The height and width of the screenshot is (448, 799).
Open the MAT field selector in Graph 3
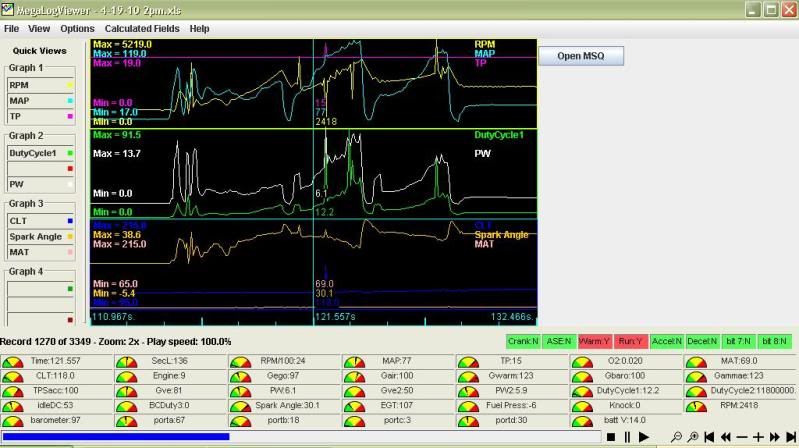tap(41, 252)
